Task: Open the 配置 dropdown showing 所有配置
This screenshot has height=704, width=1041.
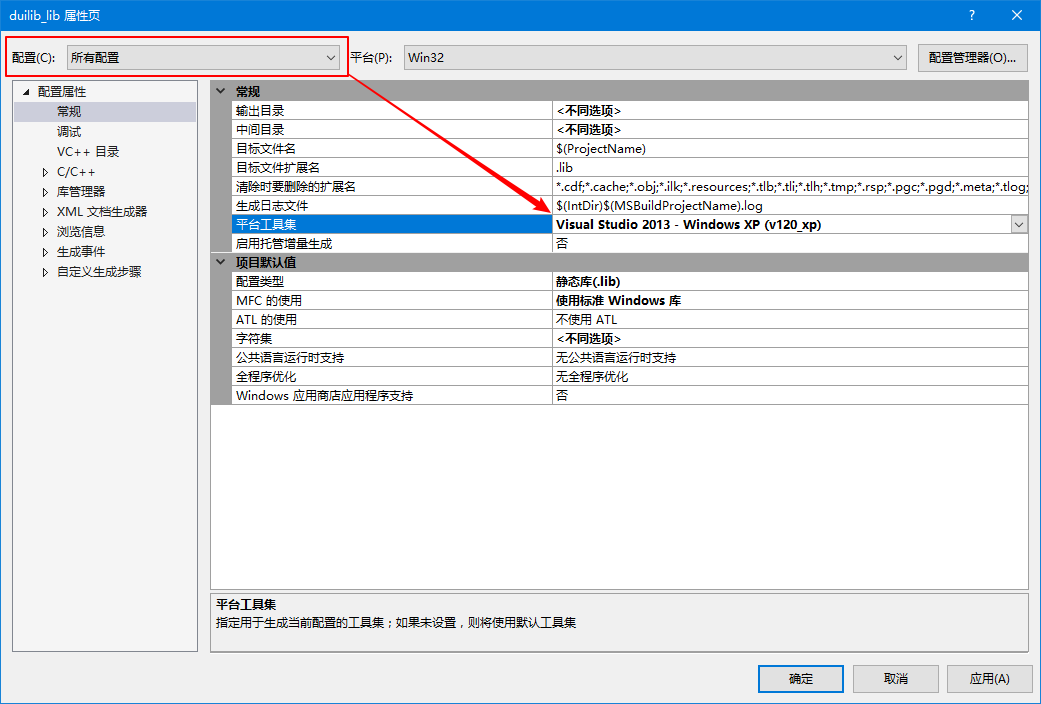Action: pyautogui.click(x=203, y=58)
